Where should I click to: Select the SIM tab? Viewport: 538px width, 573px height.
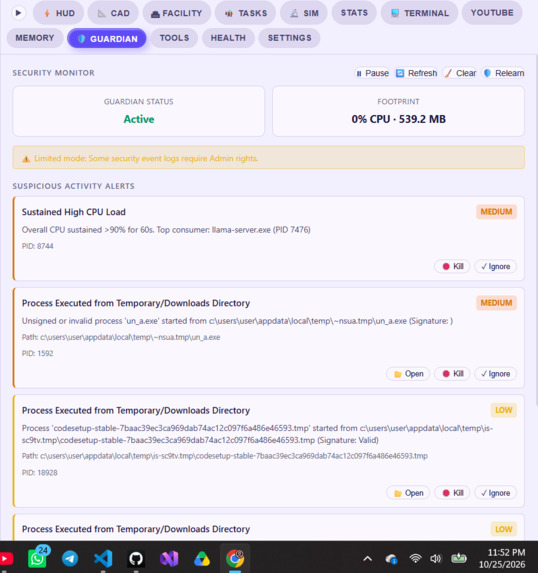pos(304,13)
